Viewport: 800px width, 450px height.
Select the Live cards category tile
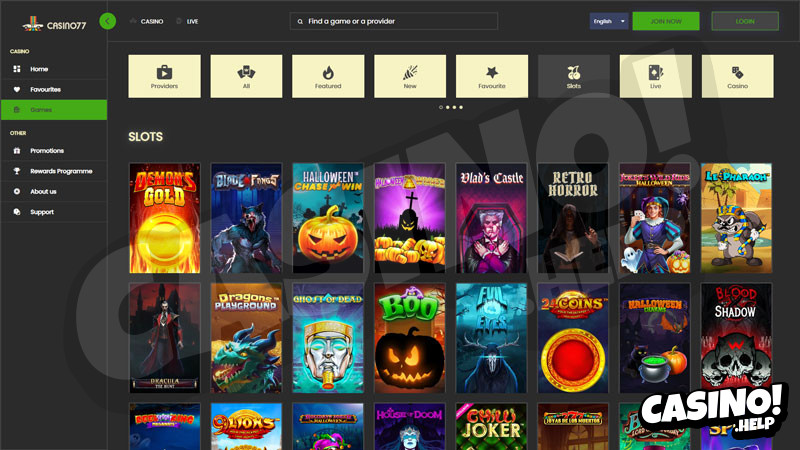(x=656, y=76)
